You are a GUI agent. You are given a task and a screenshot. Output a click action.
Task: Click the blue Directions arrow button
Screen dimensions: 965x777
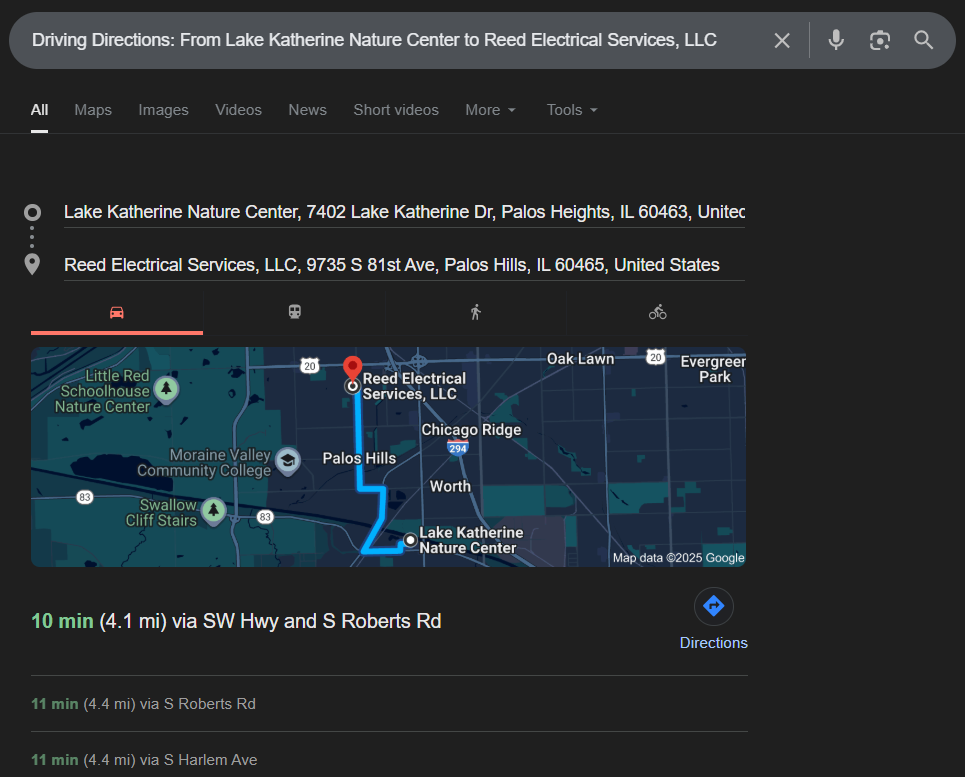(x=713, y=606)
